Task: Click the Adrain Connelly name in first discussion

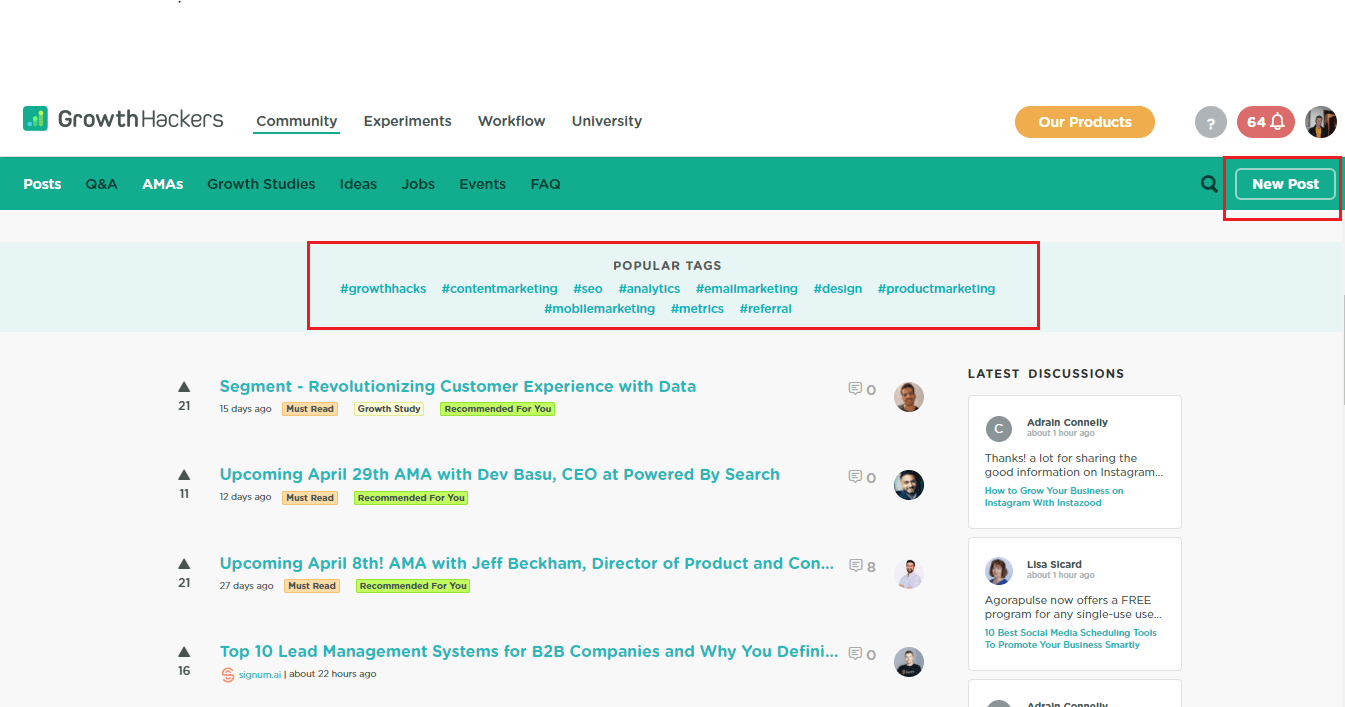Action: (x=1067, y=423)
